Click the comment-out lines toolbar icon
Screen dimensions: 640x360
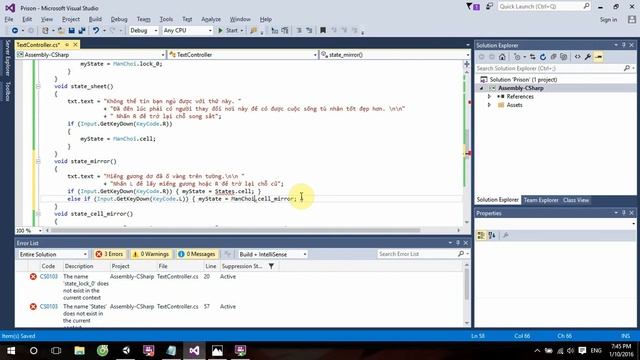[x=299, y=31]
